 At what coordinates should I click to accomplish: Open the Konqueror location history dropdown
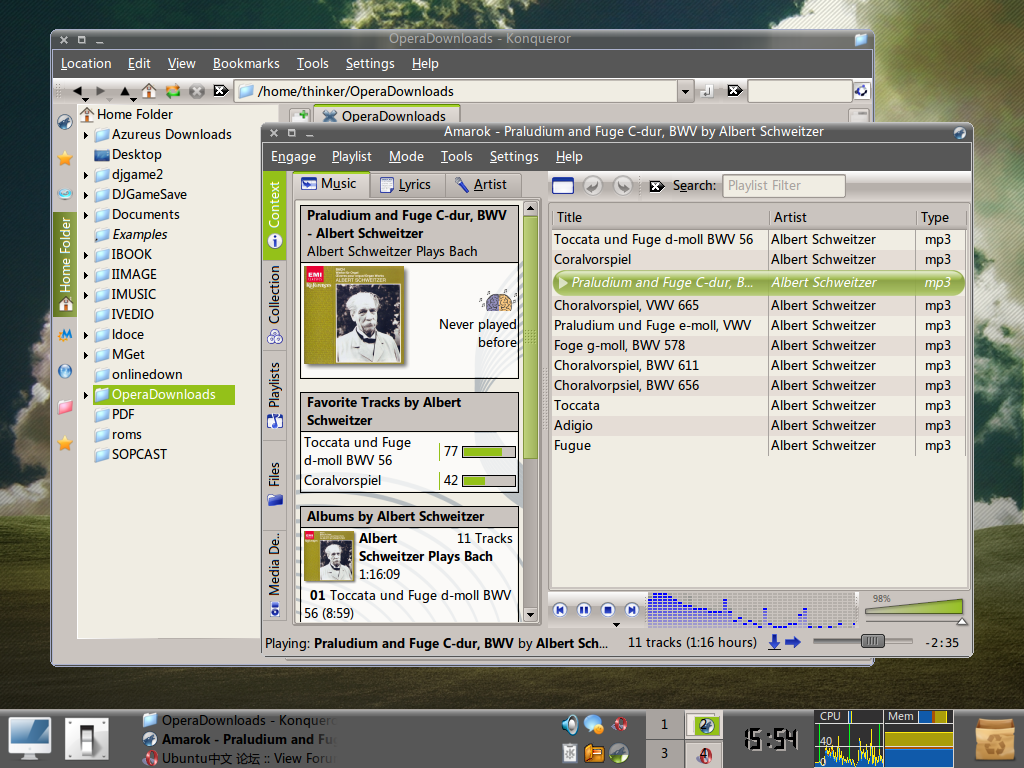[685, 91]
